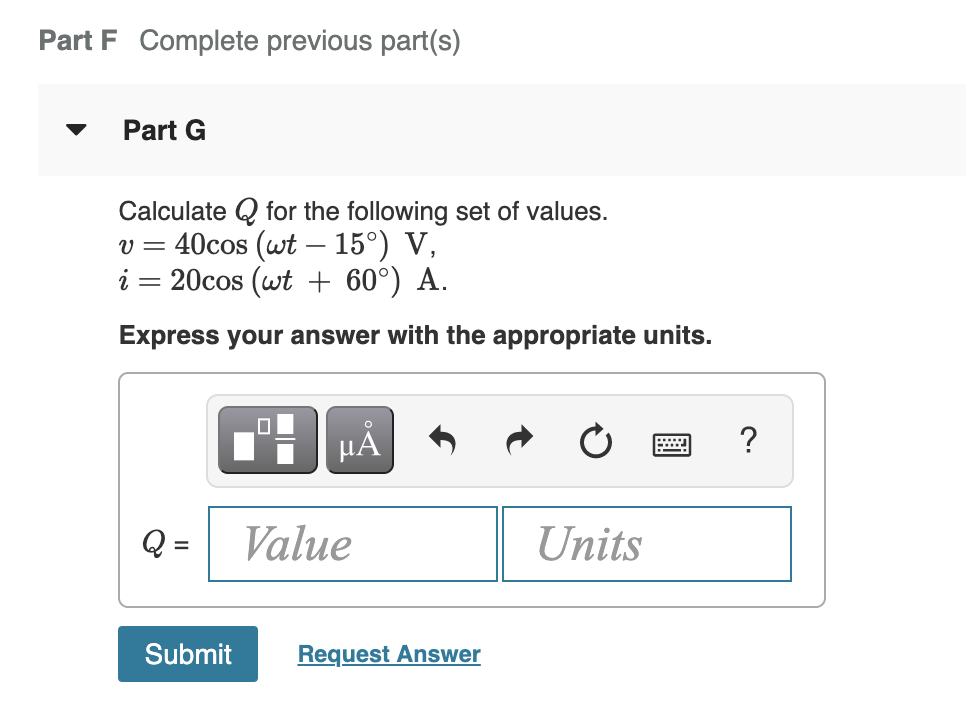Click the circular reset icon
Viewport: 966px width, 716px height.
(x=595, y=440)
